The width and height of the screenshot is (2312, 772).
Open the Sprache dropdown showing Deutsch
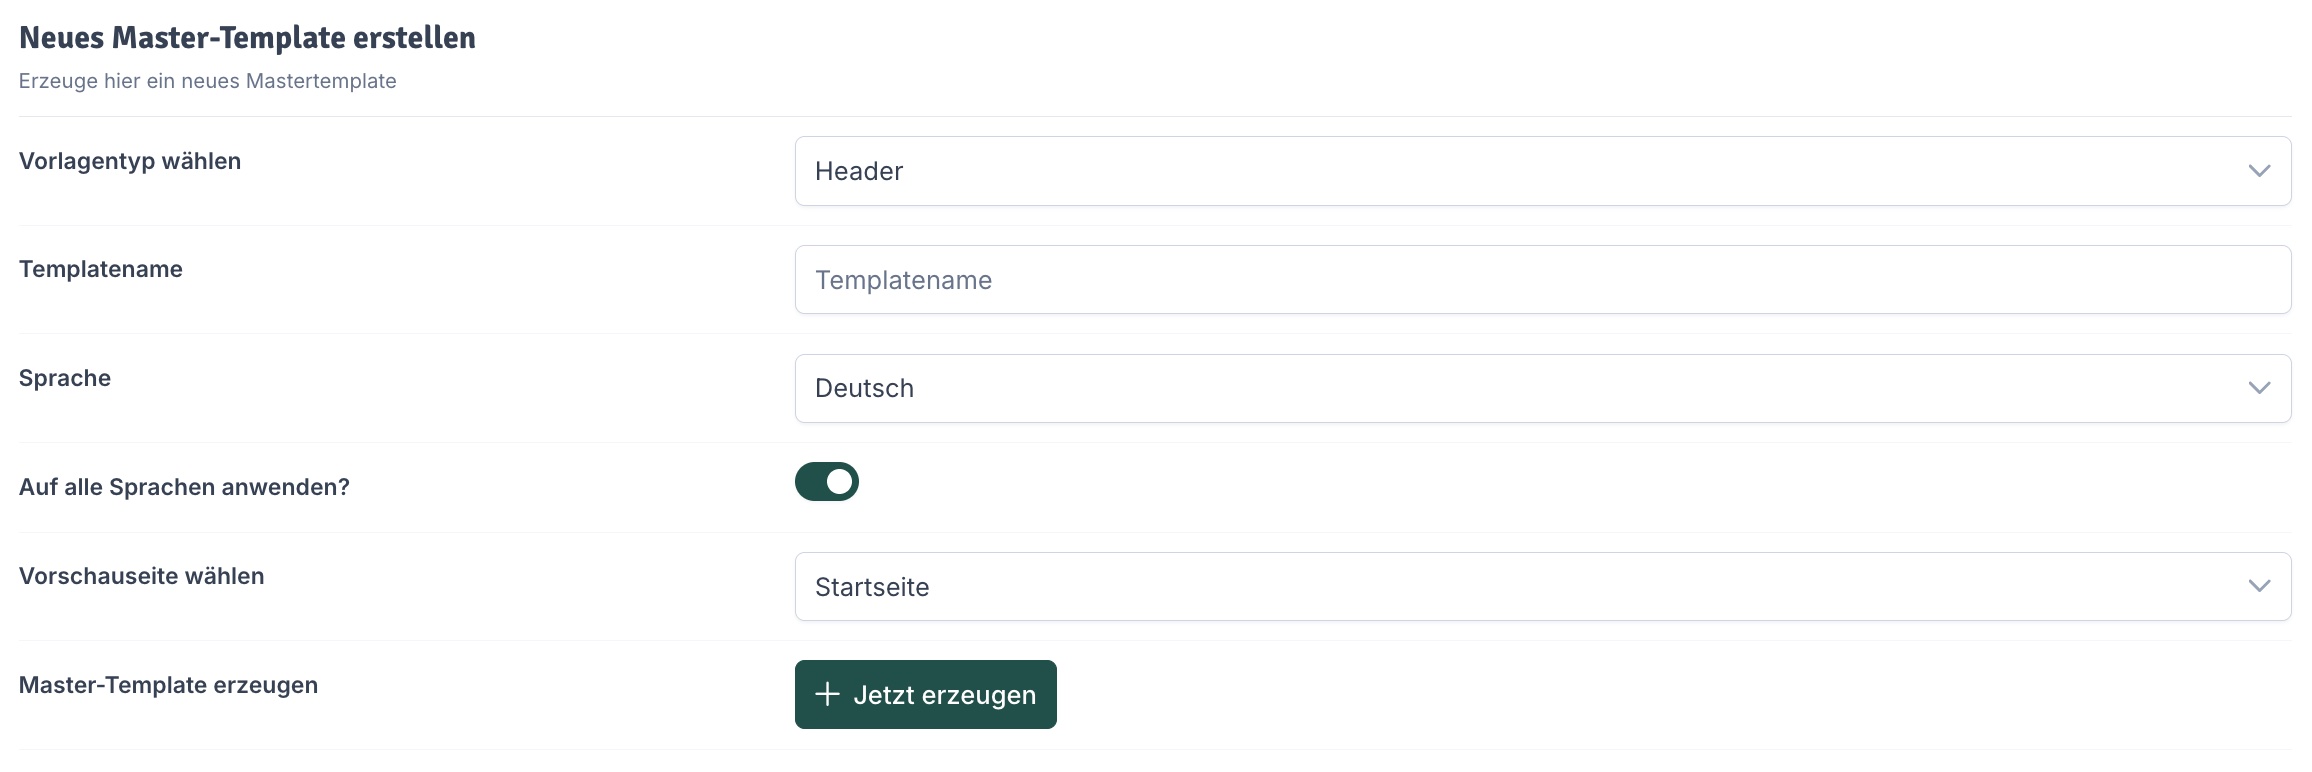(1543, 388)
